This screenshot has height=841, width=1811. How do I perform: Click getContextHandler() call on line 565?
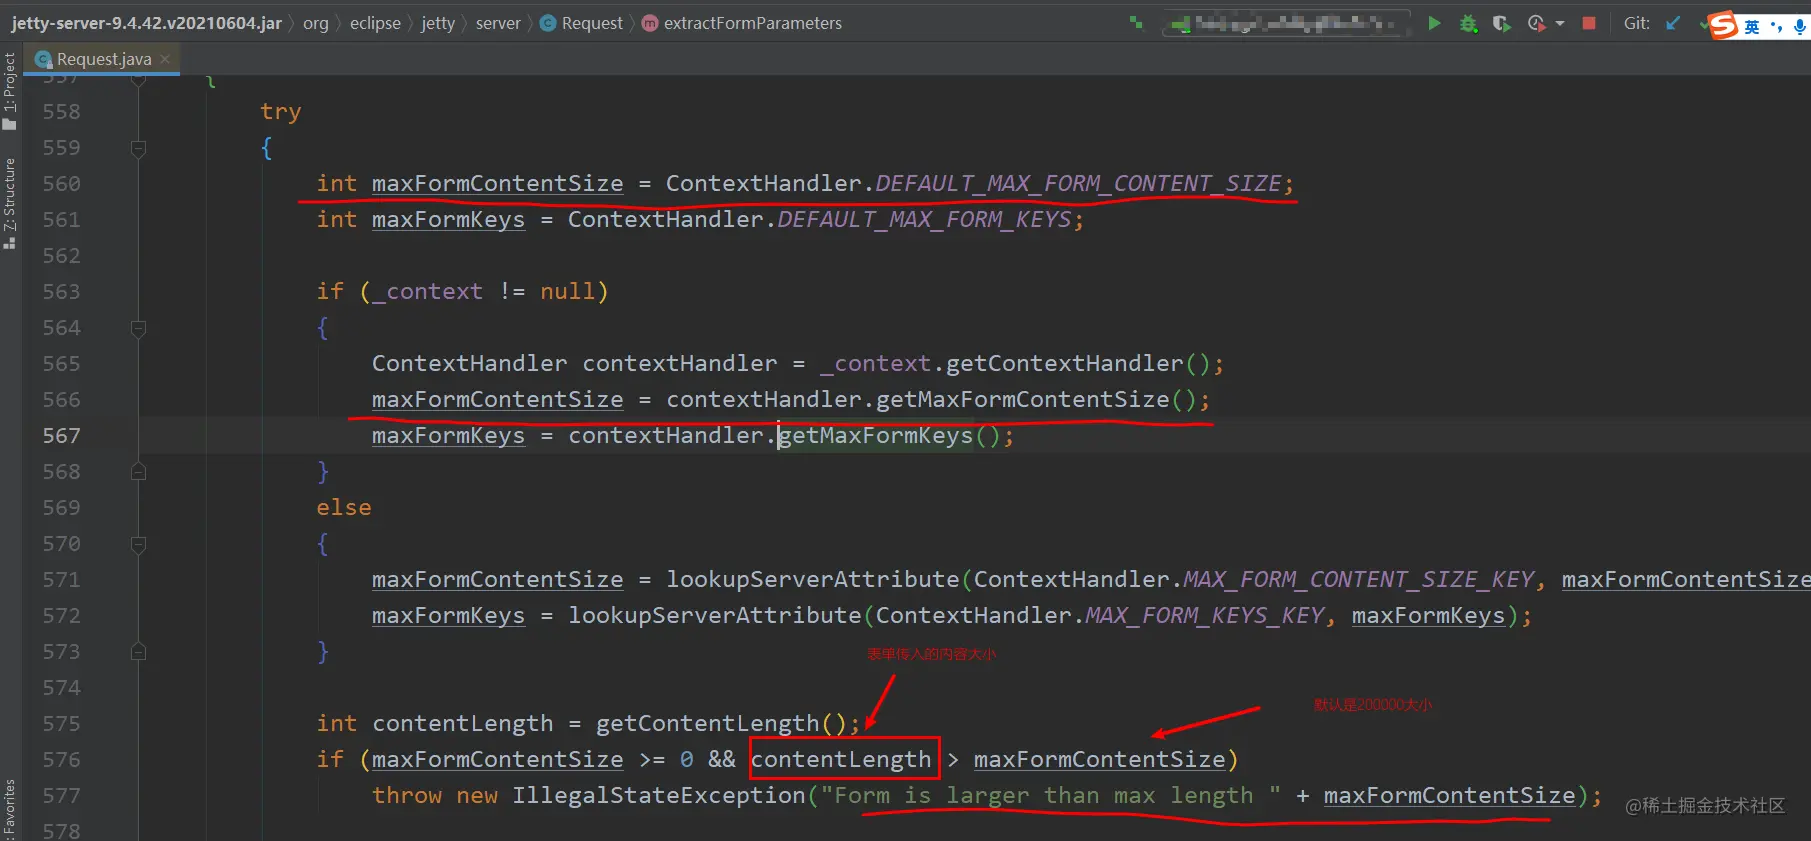pyautogui.click(x=1079, y=364)
